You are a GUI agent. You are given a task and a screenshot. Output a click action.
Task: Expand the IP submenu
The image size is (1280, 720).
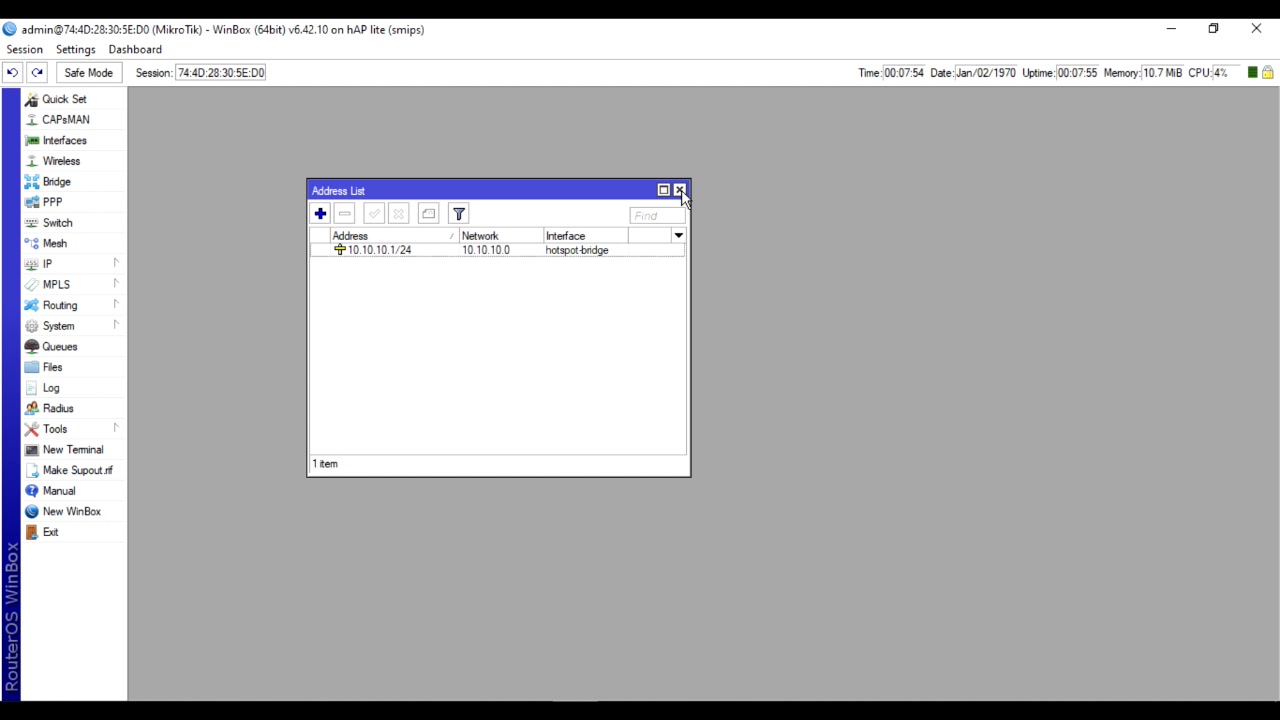(x=74, y=264)
